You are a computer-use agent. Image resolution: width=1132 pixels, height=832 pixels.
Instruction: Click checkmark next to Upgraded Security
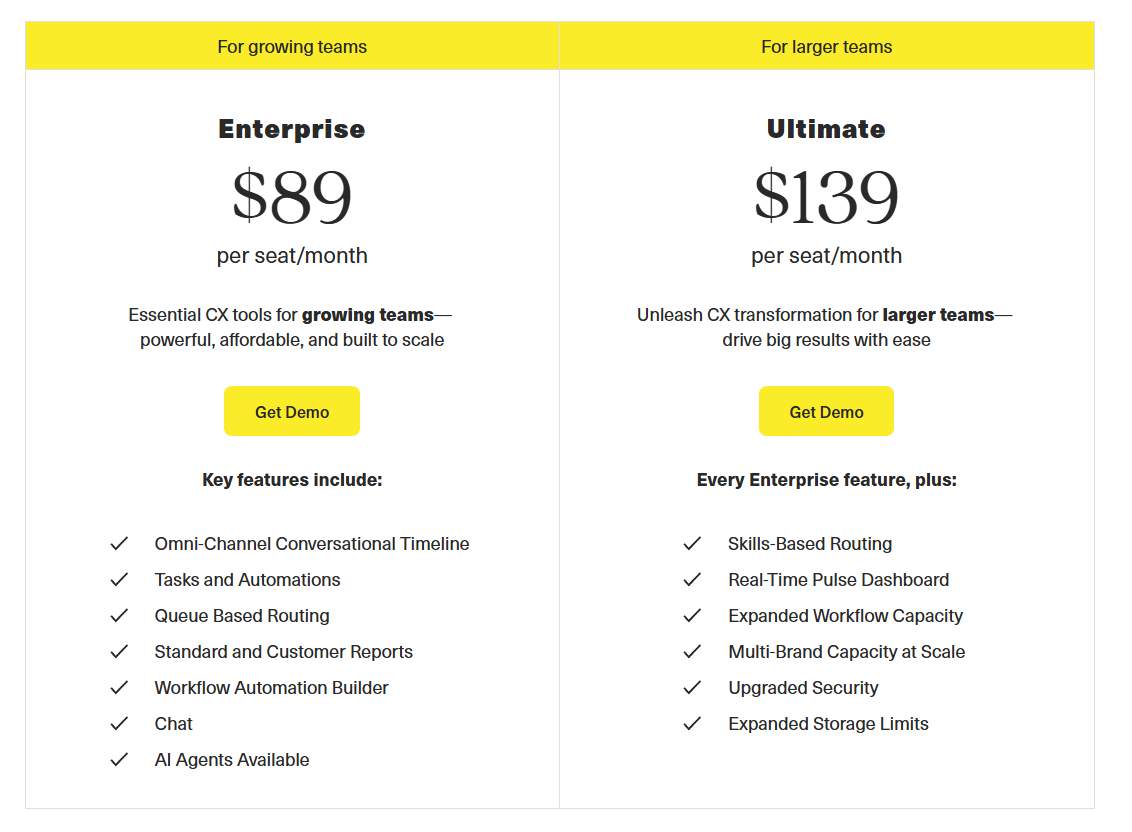[692, 688]
